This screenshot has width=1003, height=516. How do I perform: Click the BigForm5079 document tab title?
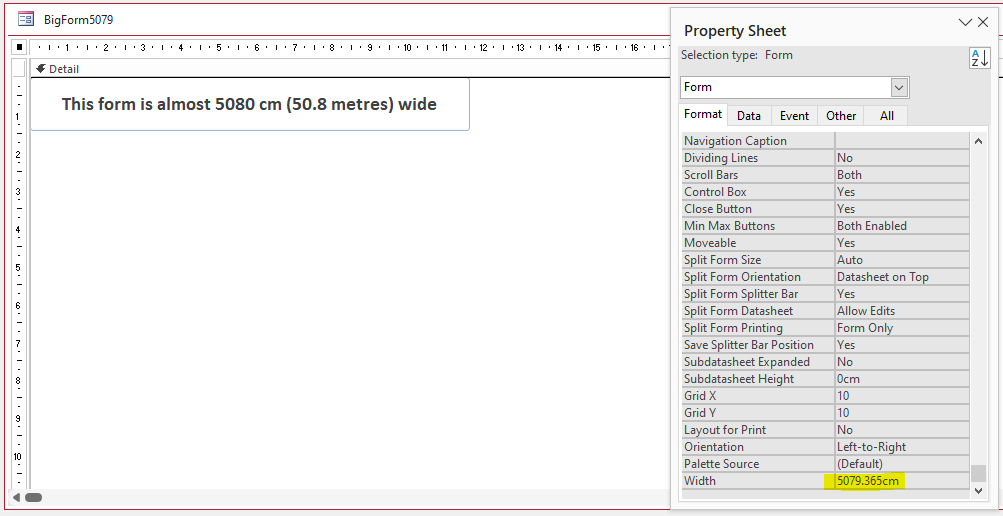(x=78, y=20)
